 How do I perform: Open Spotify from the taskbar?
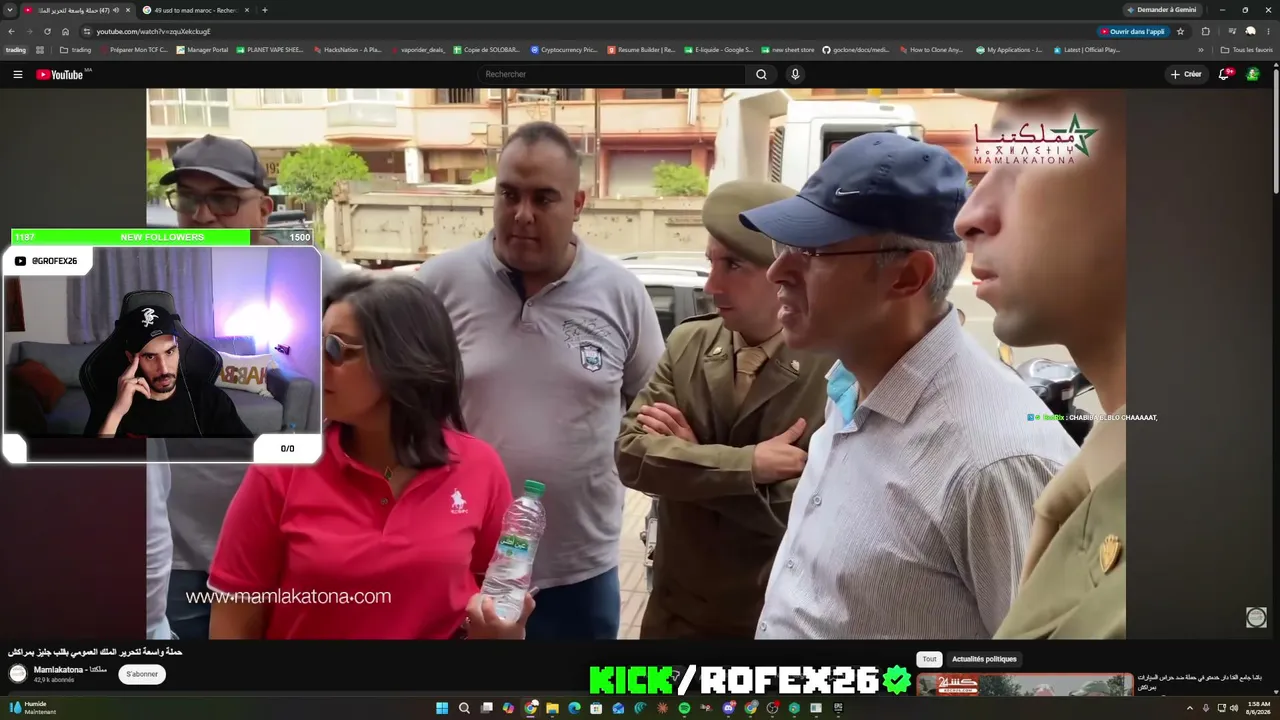pos(684,708)
